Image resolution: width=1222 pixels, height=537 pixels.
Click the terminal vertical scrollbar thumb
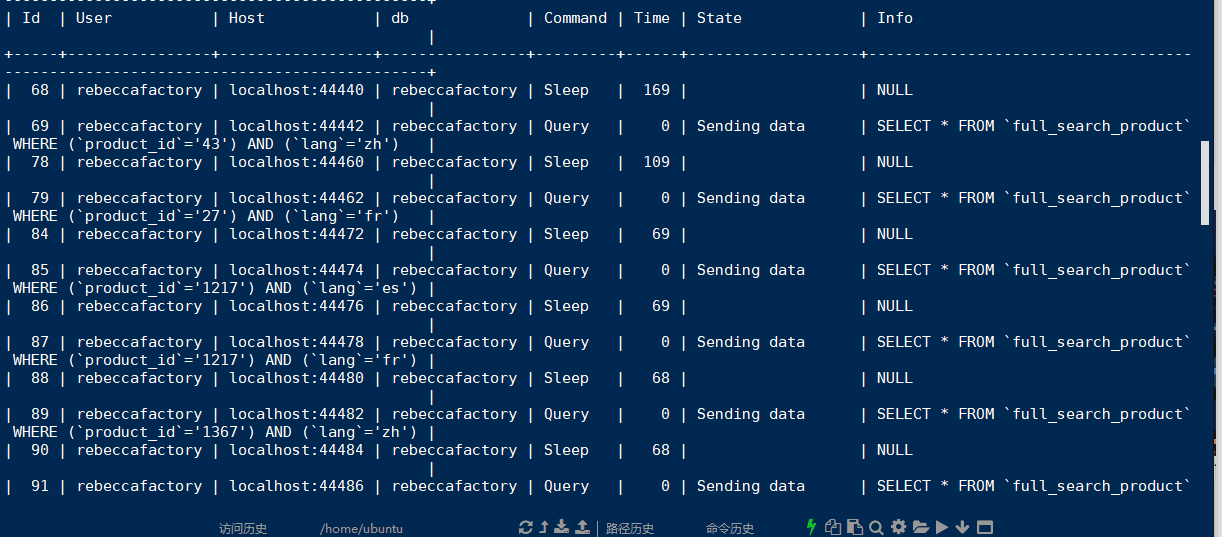(x=1205, y=184)
